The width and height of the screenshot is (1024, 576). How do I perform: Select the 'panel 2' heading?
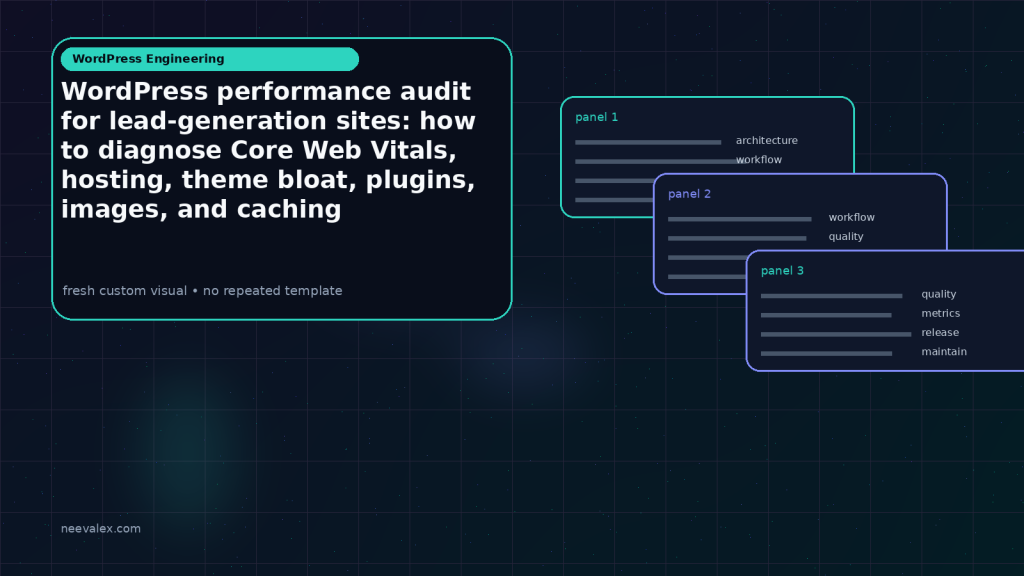689,194
